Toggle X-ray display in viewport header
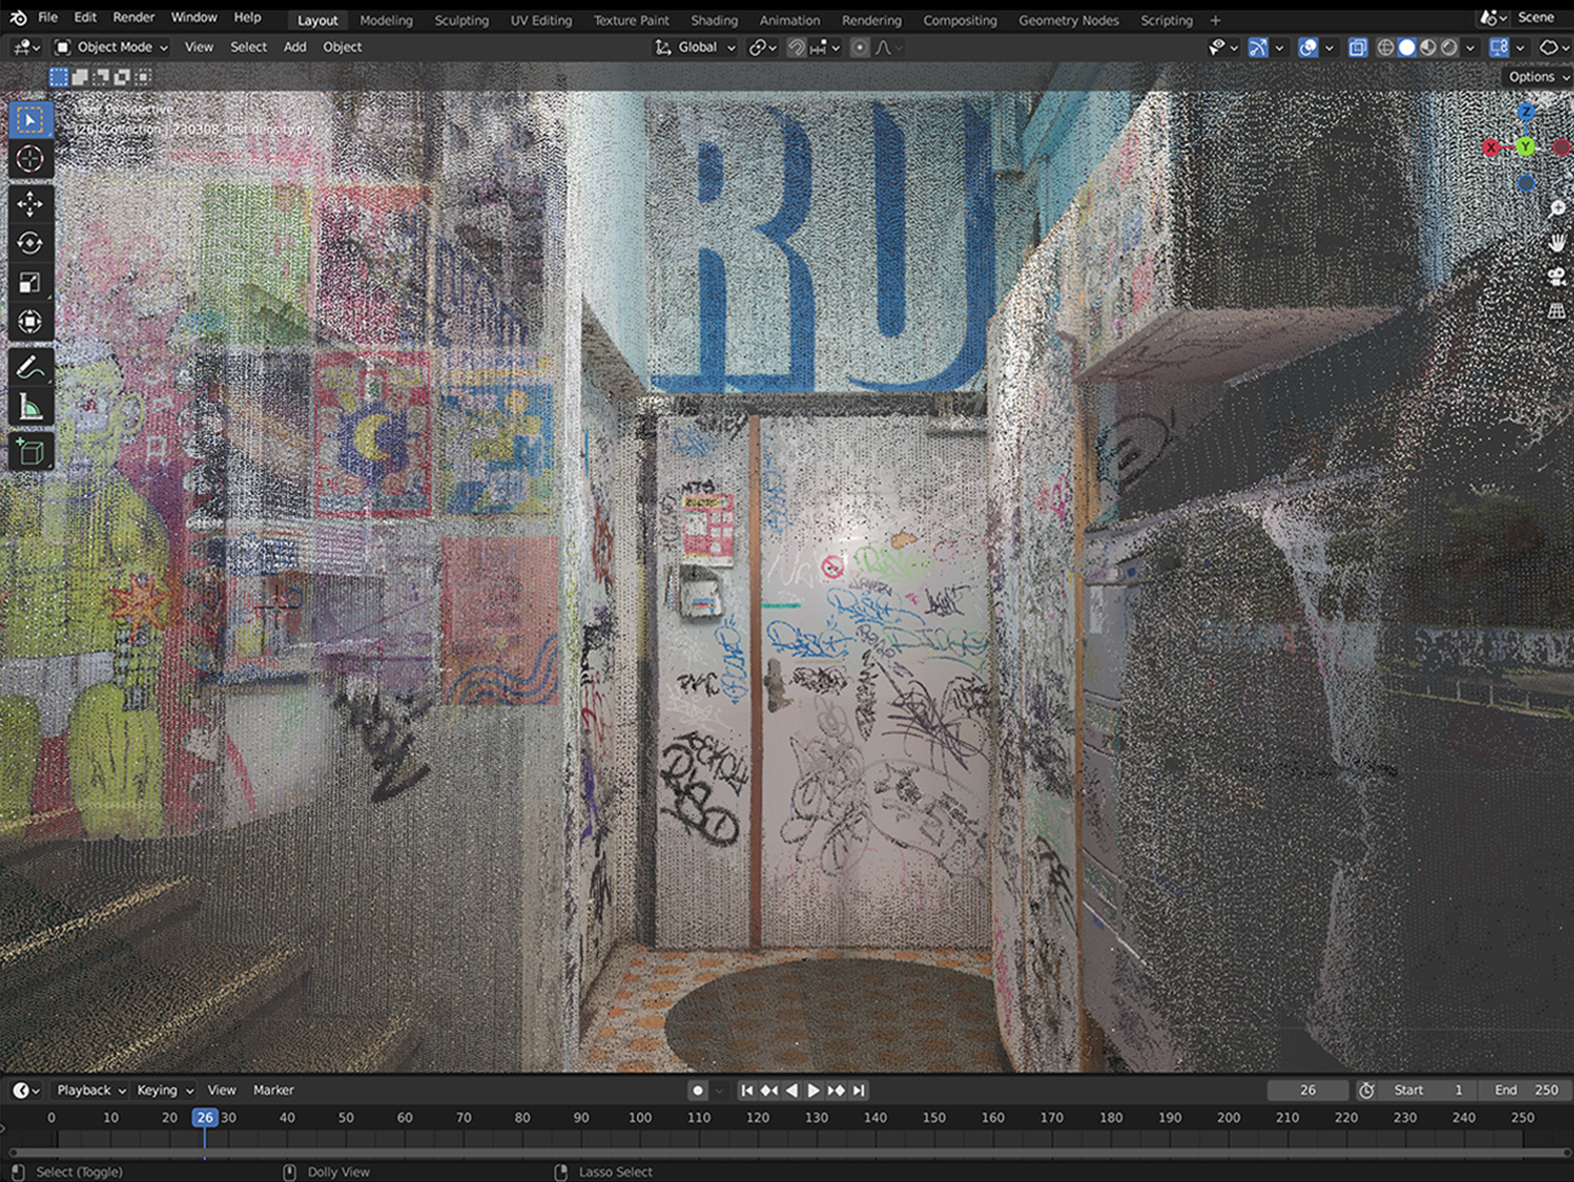Screen dimensions: 1574x1182 pos(1357,47)
